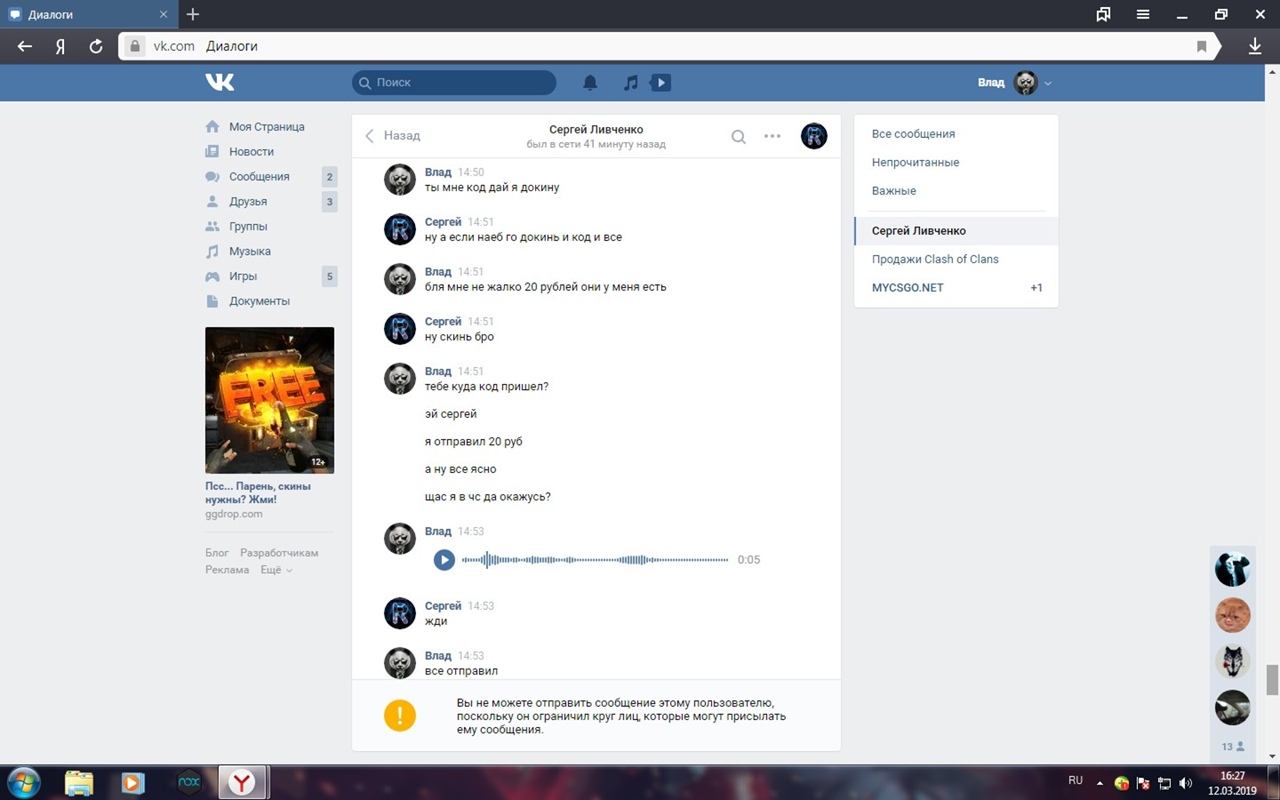Open the Yandex browser downloads icon

pyautogui.click(x=1255, y=46)
